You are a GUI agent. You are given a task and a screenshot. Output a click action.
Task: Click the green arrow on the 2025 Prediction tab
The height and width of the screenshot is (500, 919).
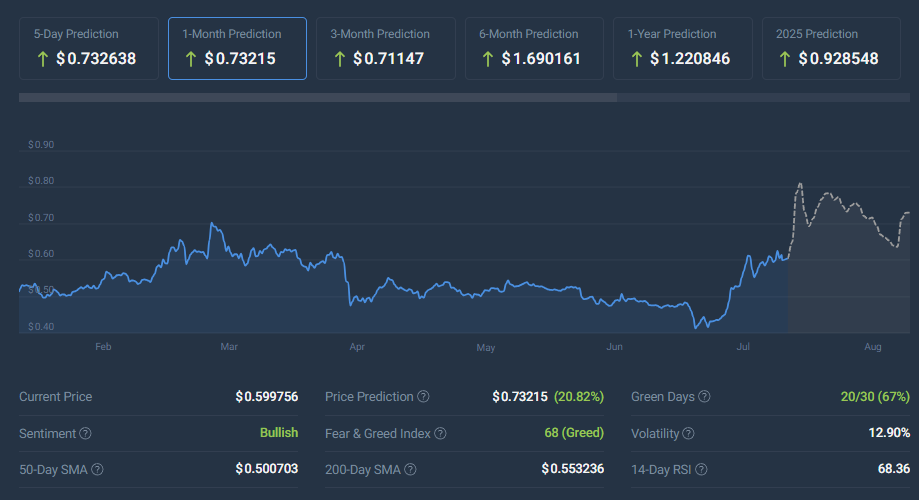point(785,59)
